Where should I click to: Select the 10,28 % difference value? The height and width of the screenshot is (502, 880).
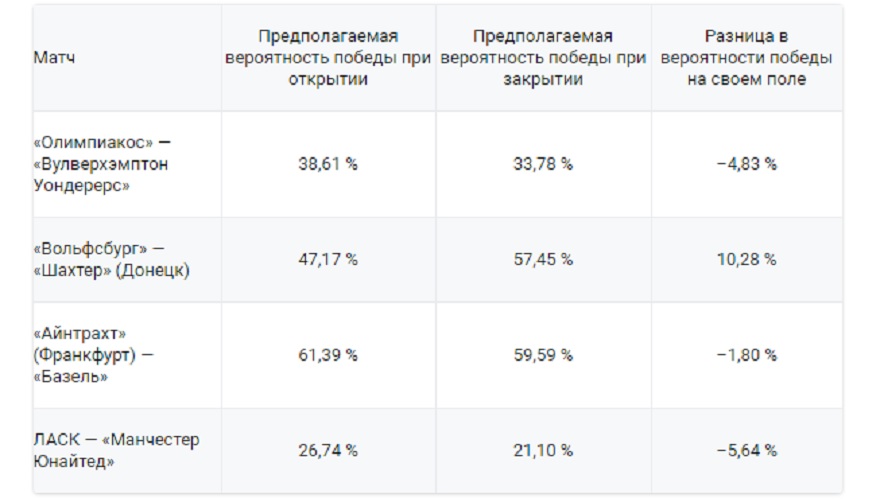pyautogui.click(x=746, y=259)
